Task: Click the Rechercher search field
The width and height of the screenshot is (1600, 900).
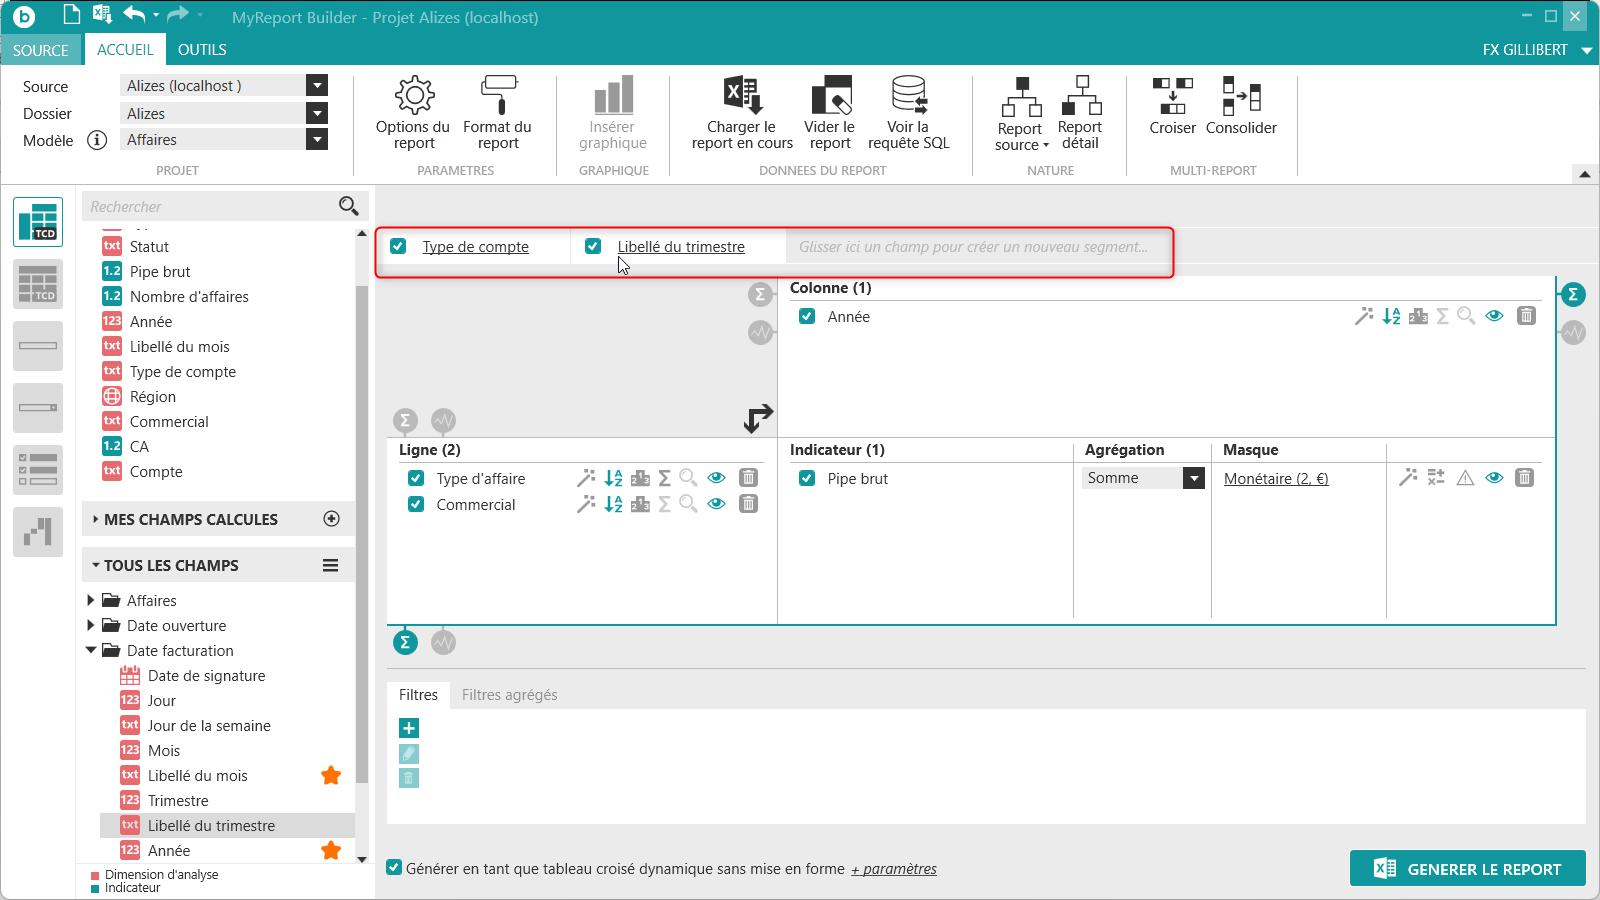Action: coord(210,207)
